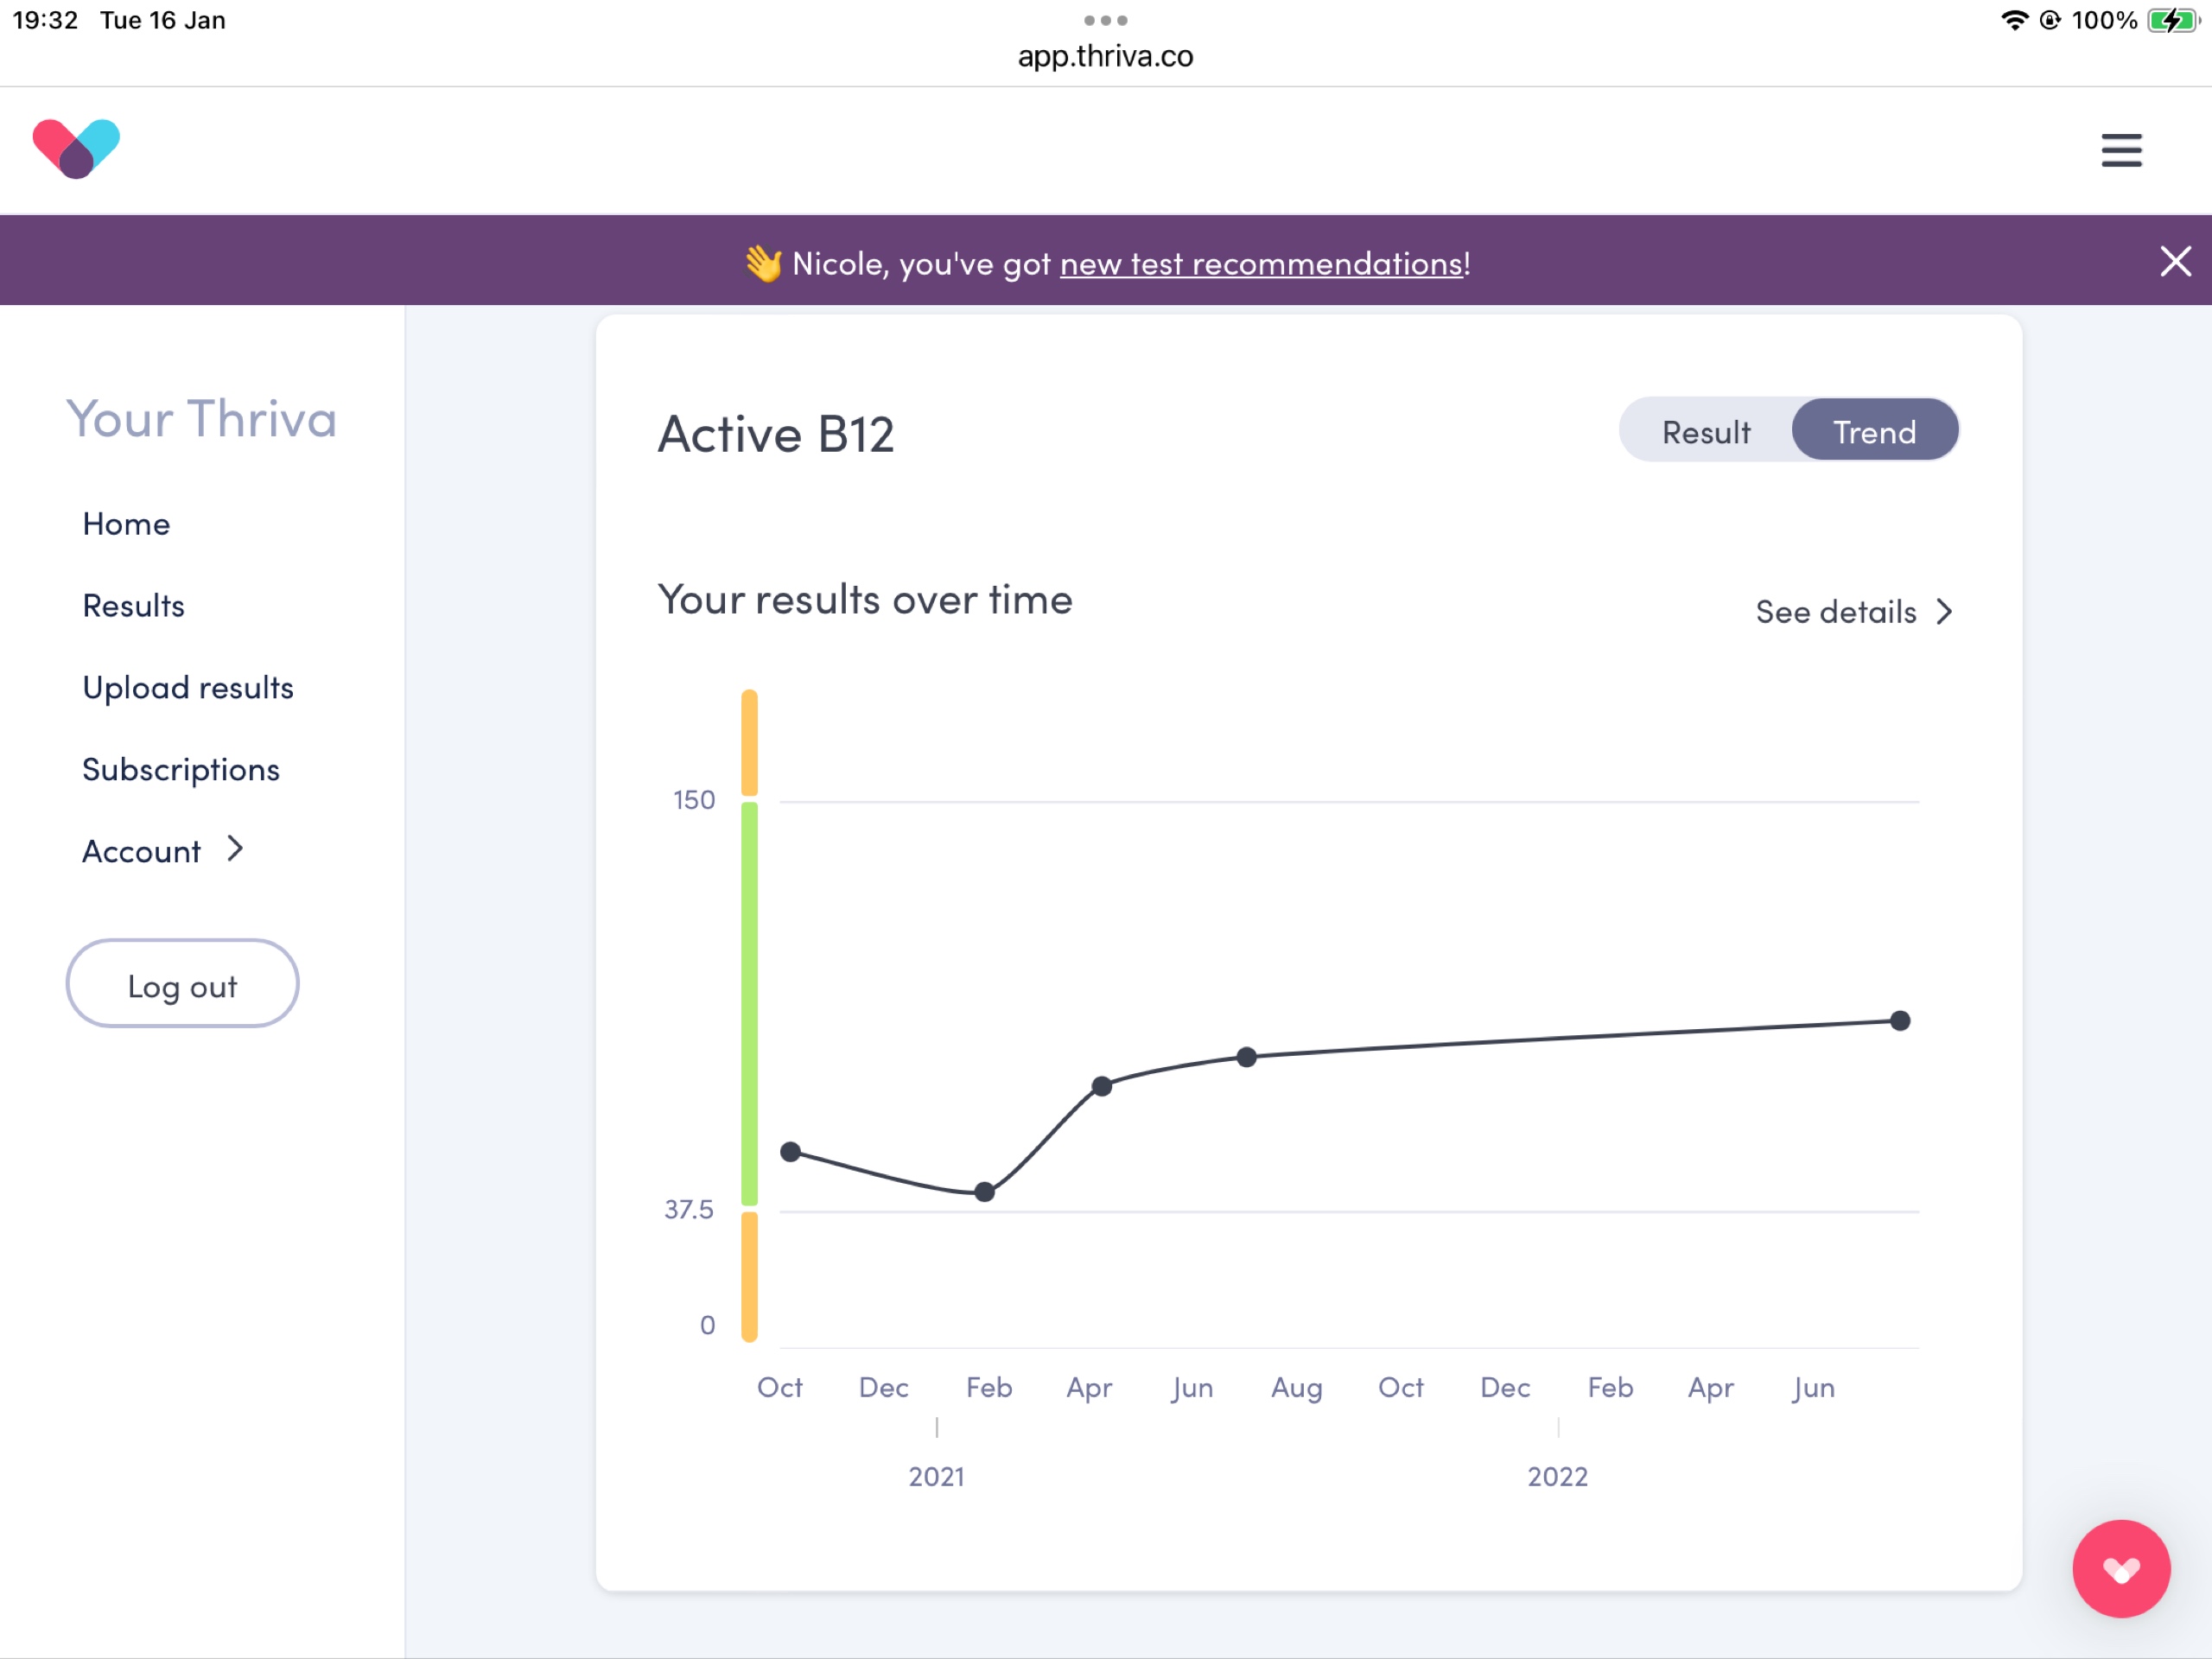The height and width of the screenshot is (1659, 2212).
Task: Click the lower orange range bar
Action: pos(749,1276)
